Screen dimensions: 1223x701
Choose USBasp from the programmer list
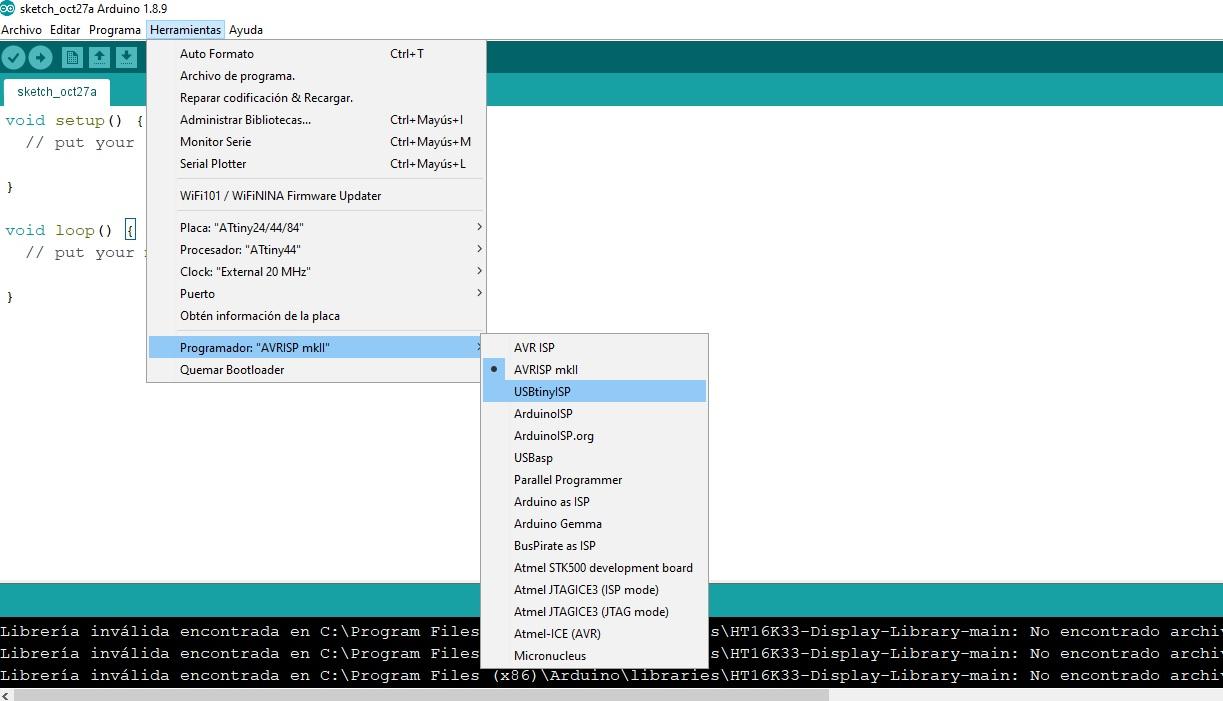[533, 458]
